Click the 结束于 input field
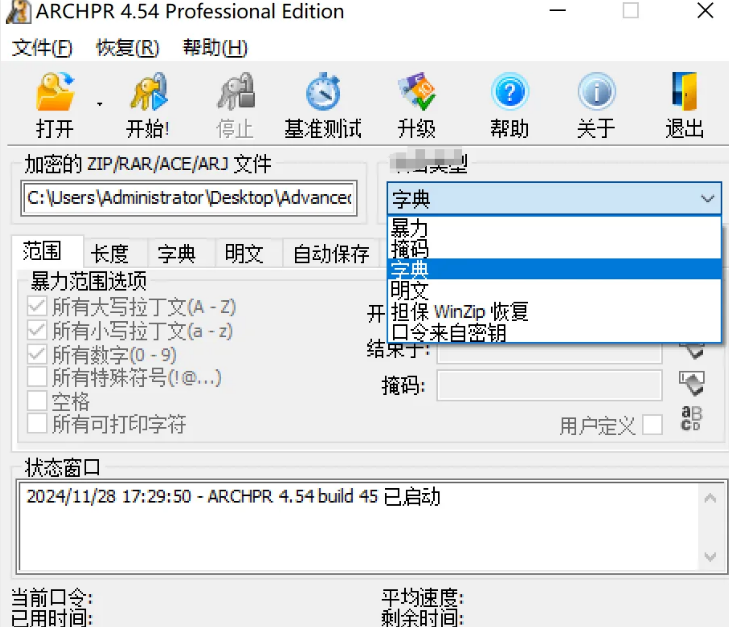The width and height of the screenshot is (729, 627). [x=550, y=353]
